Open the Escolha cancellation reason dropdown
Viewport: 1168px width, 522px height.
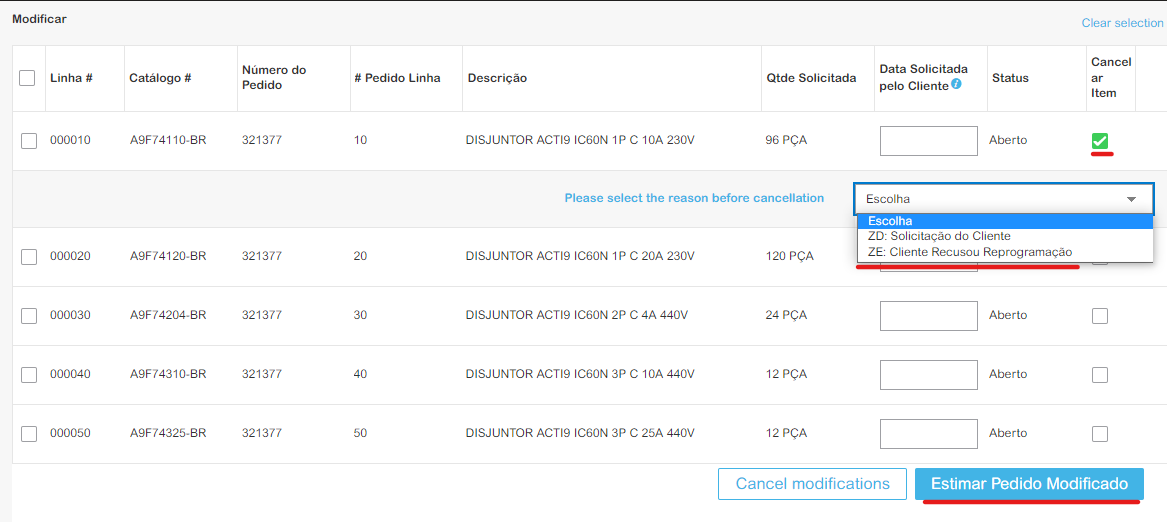click(1004, 199)
